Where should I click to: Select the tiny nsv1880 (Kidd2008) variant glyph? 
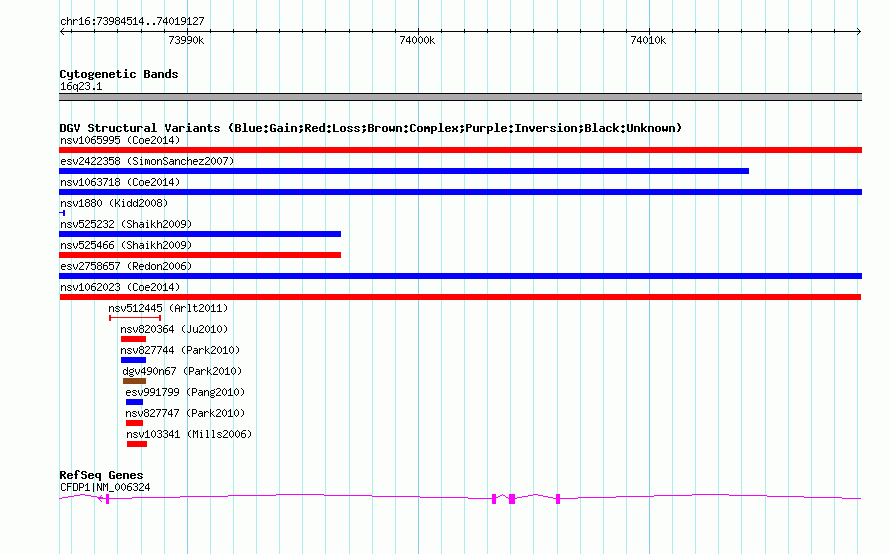click(62, 213)
